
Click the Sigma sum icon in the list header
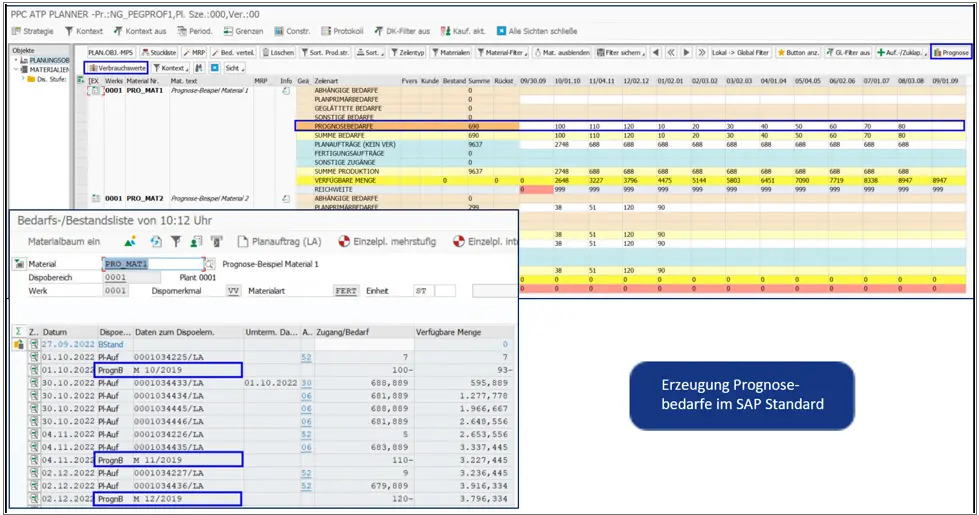click(18, 332)
